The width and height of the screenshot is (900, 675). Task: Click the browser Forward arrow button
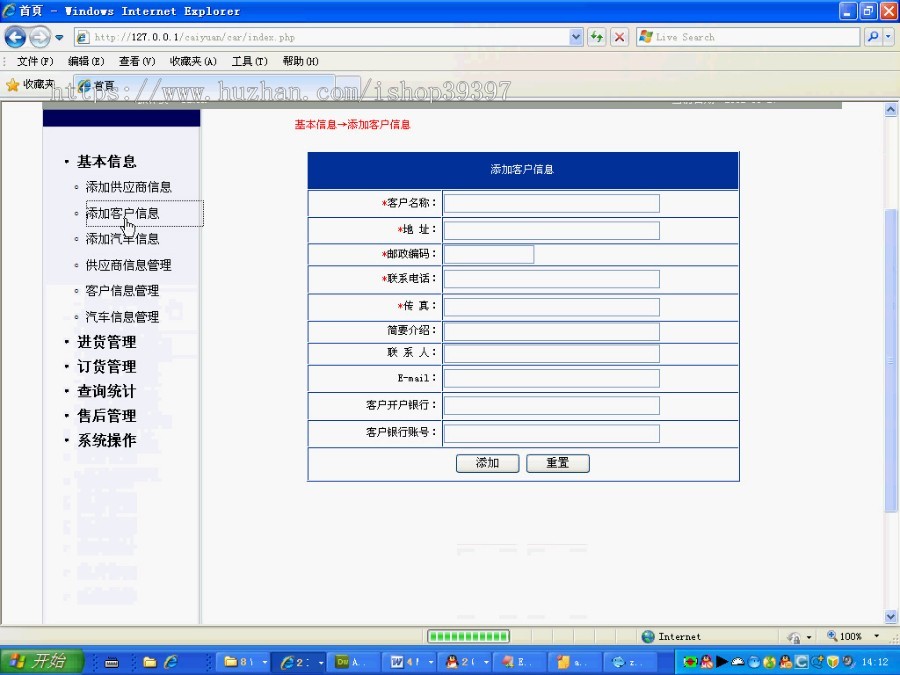coord(40,37)
